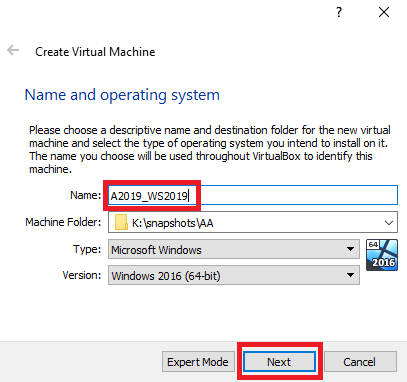Expand the Version dropdown showing Windows 2016

(234, 275)
